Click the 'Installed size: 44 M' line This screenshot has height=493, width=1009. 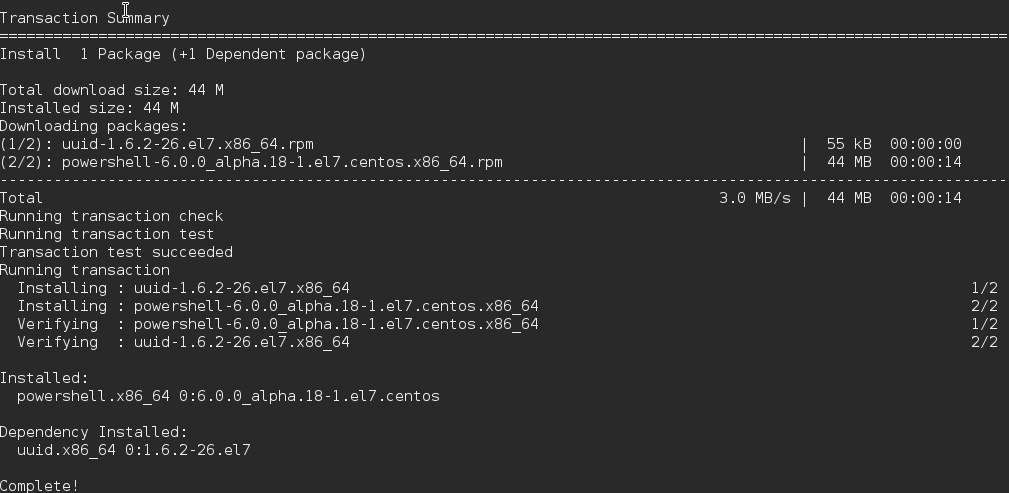click(90, 108)
